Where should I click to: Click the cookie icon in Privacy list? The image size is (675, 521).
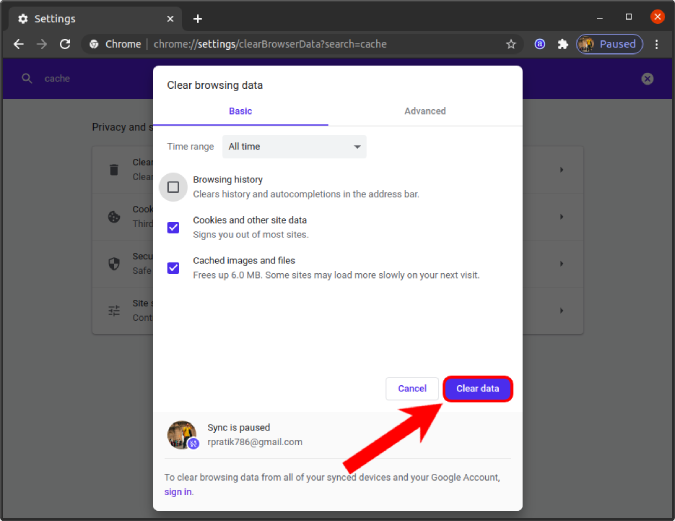coord(114,217)
